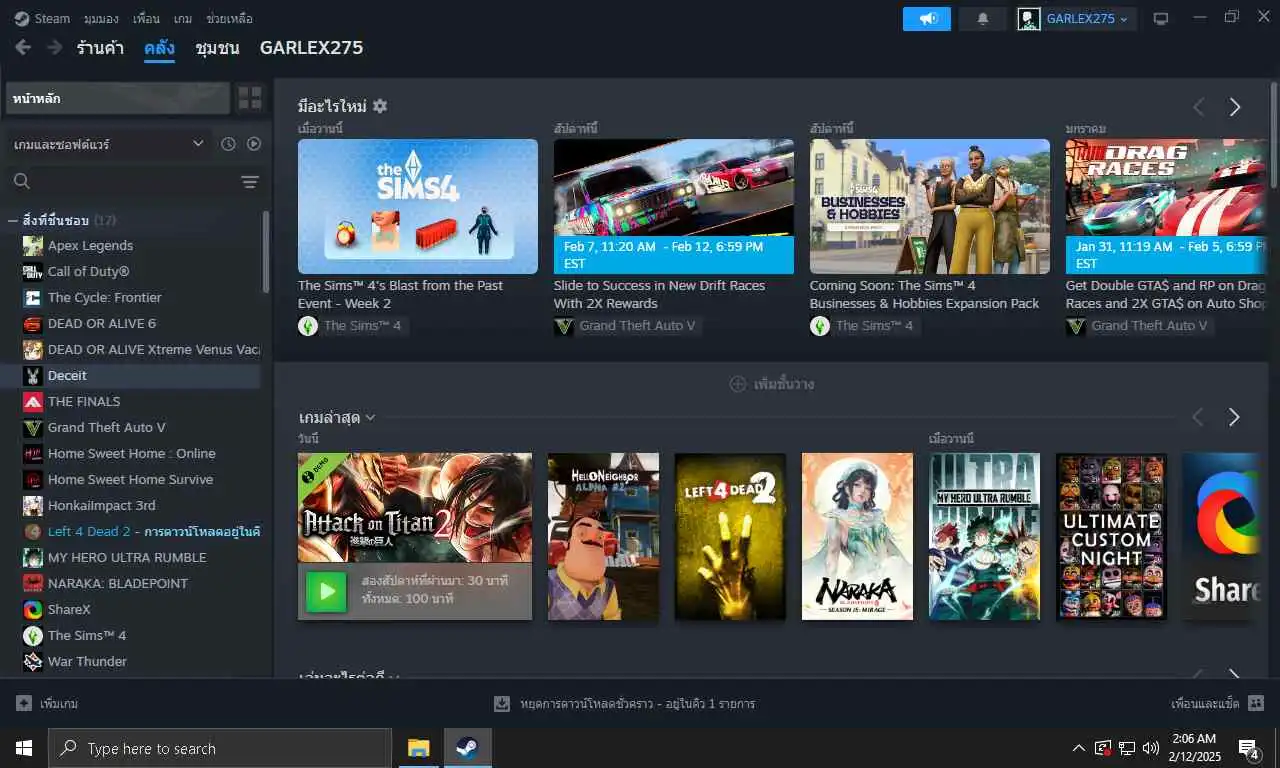This screenshot has height=768, width=1280.
Task: Open Drift Races news thumbnail
Action: pos(674,206)
